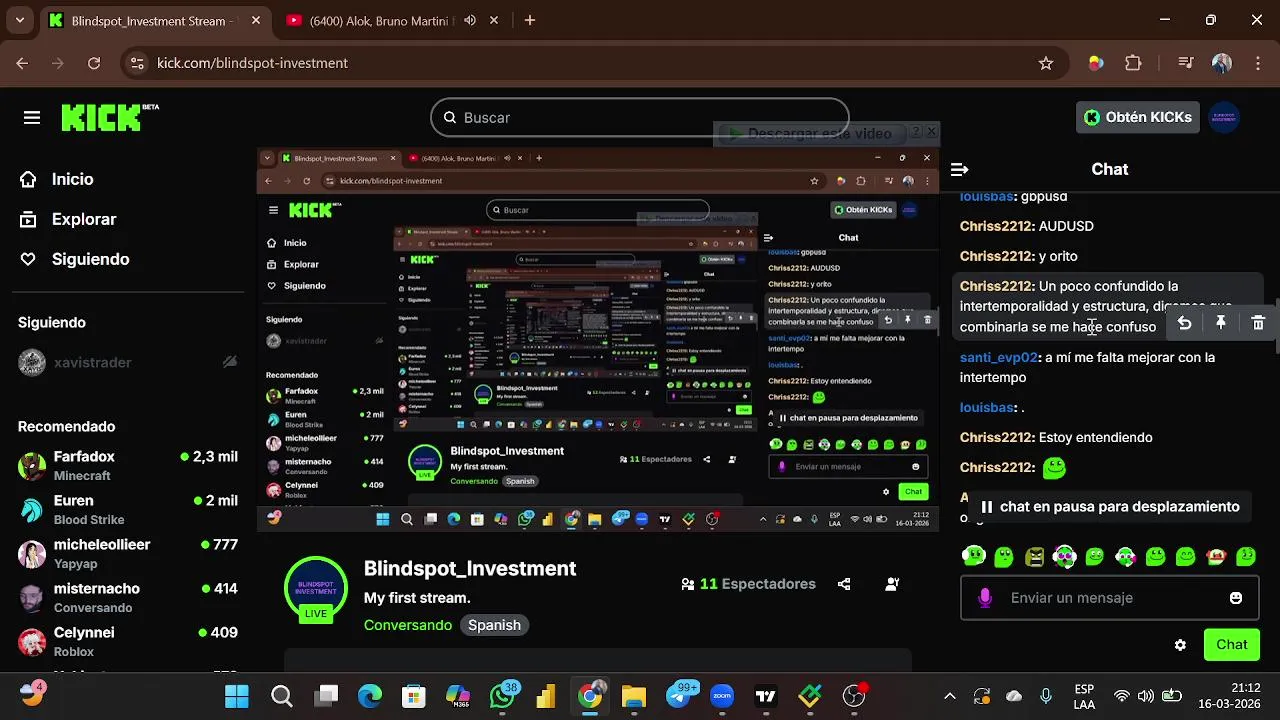Open the profile avatar next to Obtén KICKs

point(1224,117)
